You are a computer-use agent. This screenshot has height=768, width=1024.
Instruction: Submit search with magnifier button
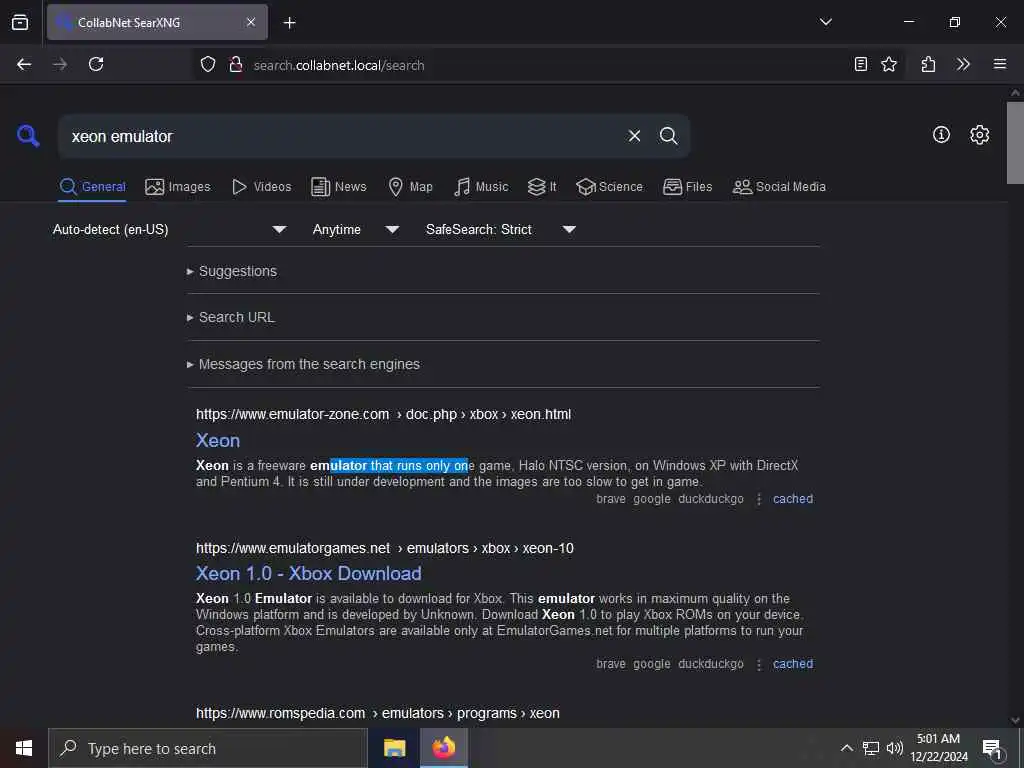point(668,136)
